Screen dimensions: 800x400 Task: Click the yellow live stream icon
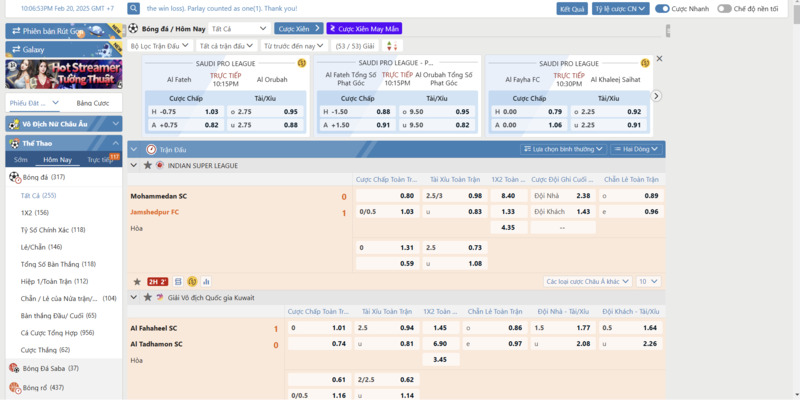click(192, 282)
